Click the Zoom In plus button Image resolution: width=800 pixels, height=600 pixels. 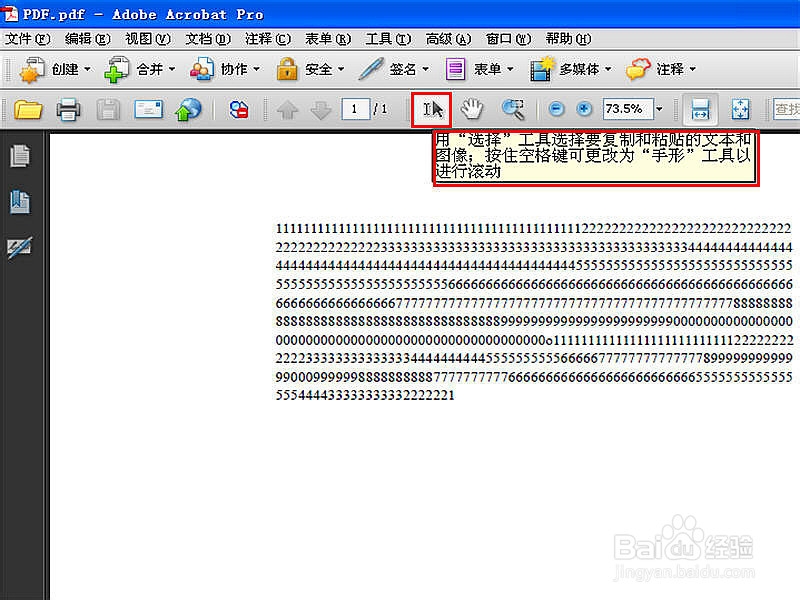point(584,109)
